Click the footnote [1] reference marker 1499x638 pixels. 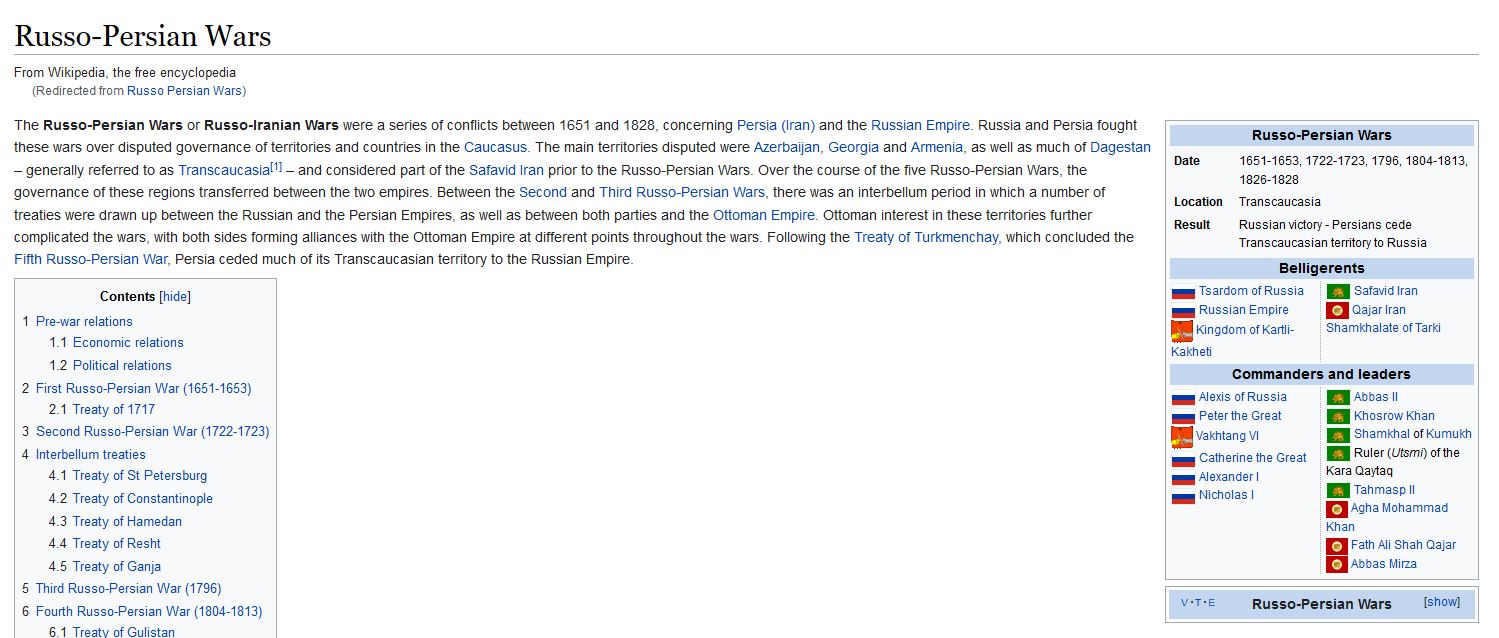point(277,167)
